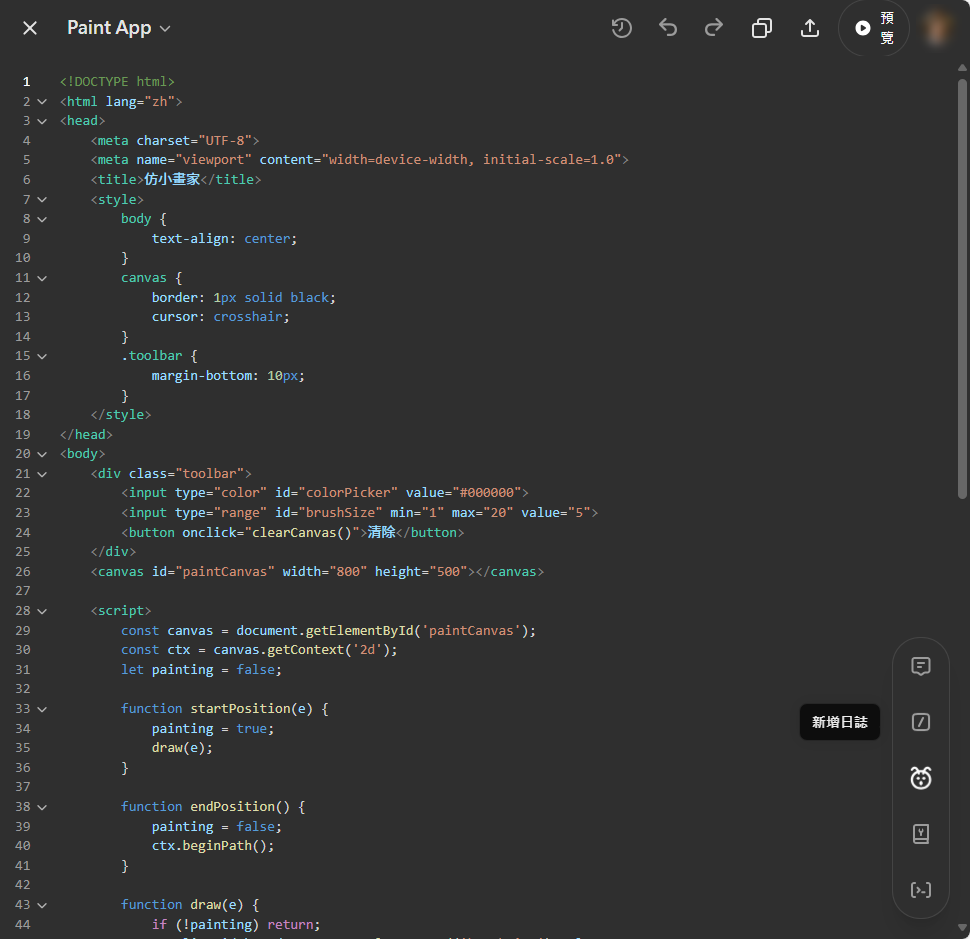Viewport: 970px width, 939px height.
Task: Click the vertical scrollbar thumb
Action: point(962,288)
